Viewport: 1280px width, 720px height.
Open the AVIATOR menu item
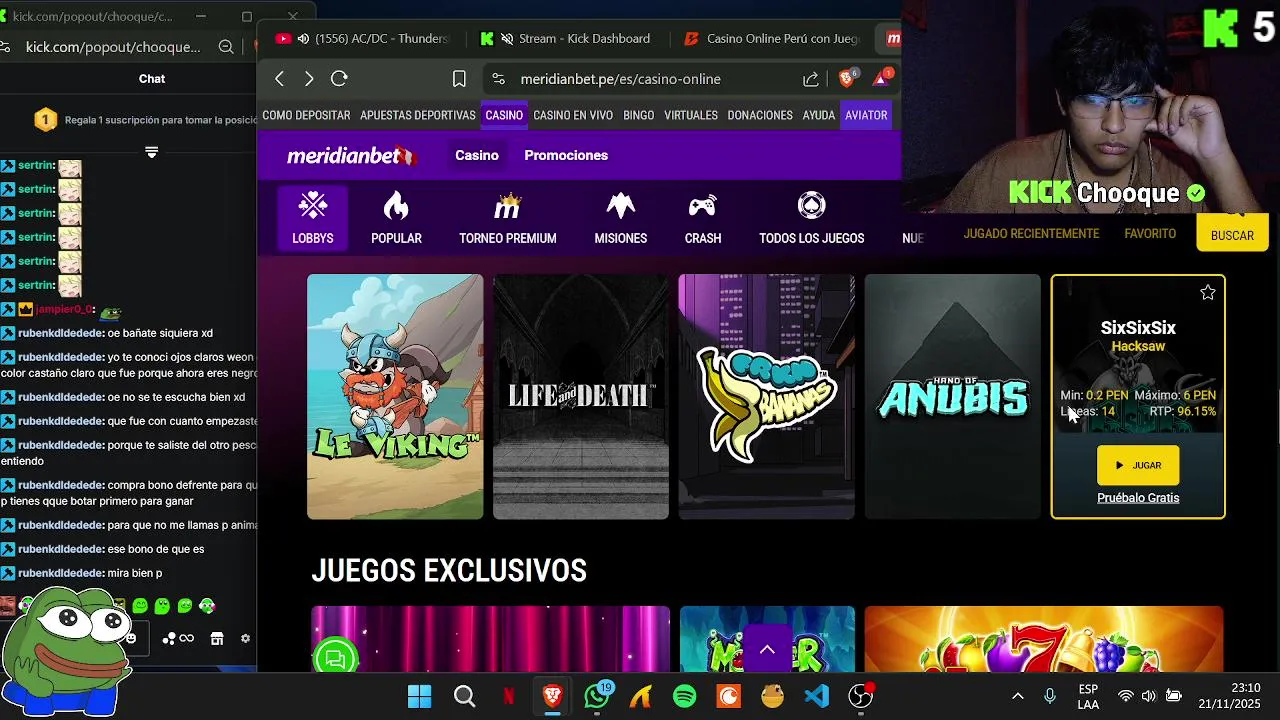[x=866, y=115]
